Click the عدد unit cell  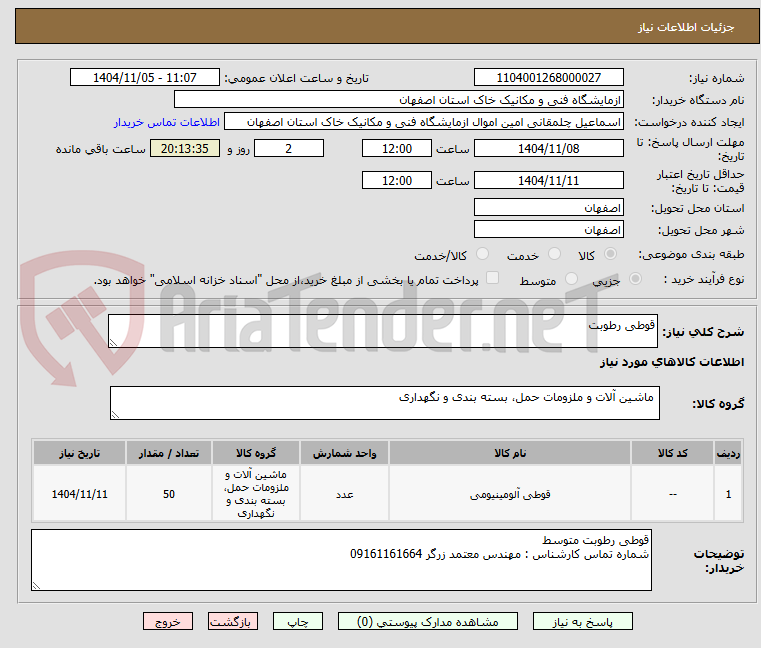[344, 494]
